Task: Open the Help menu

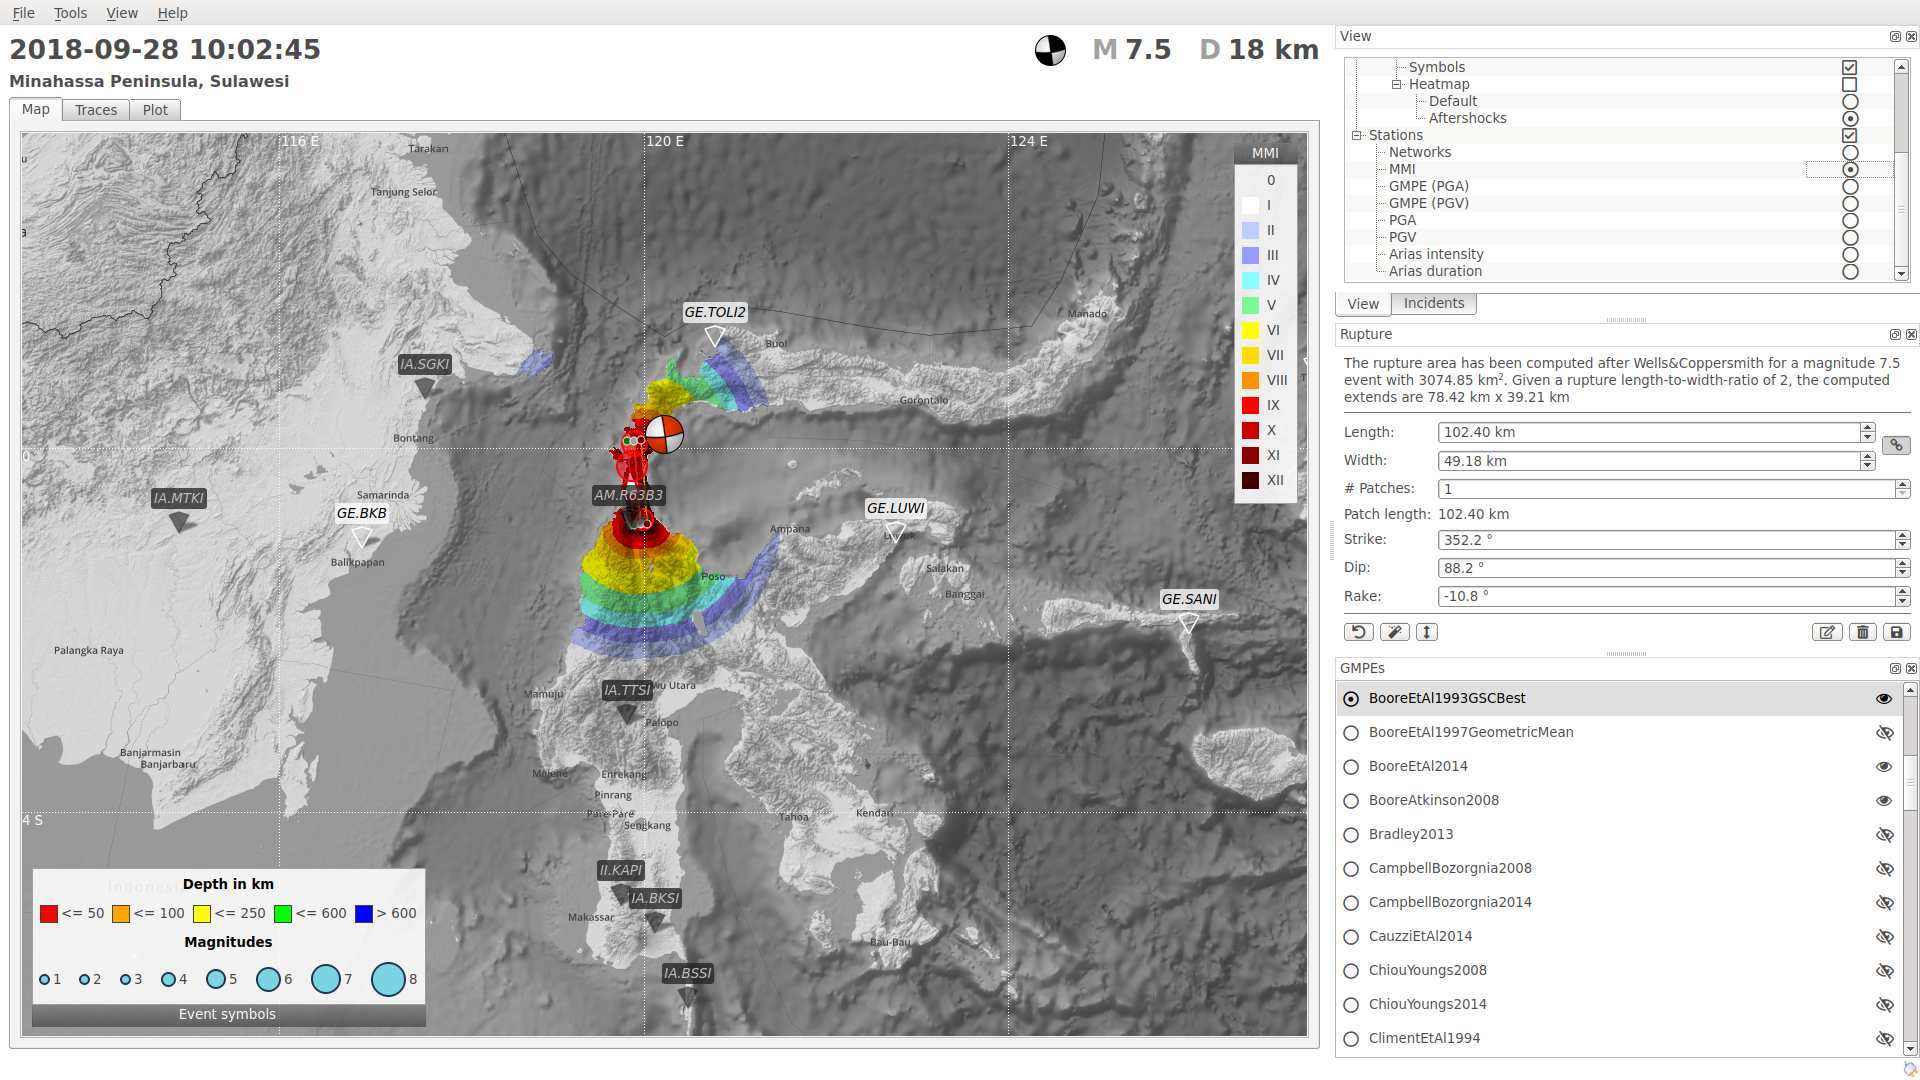Action: [172, 13]
